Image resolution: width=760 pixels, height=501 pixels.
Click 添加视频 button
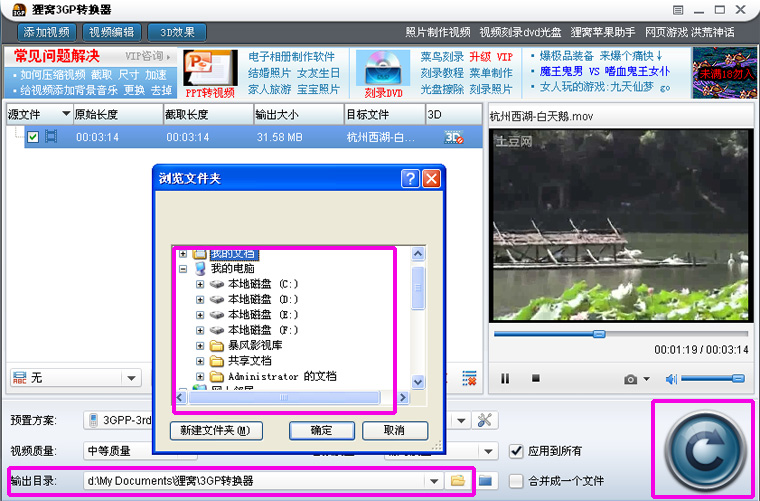coord(47,32)
